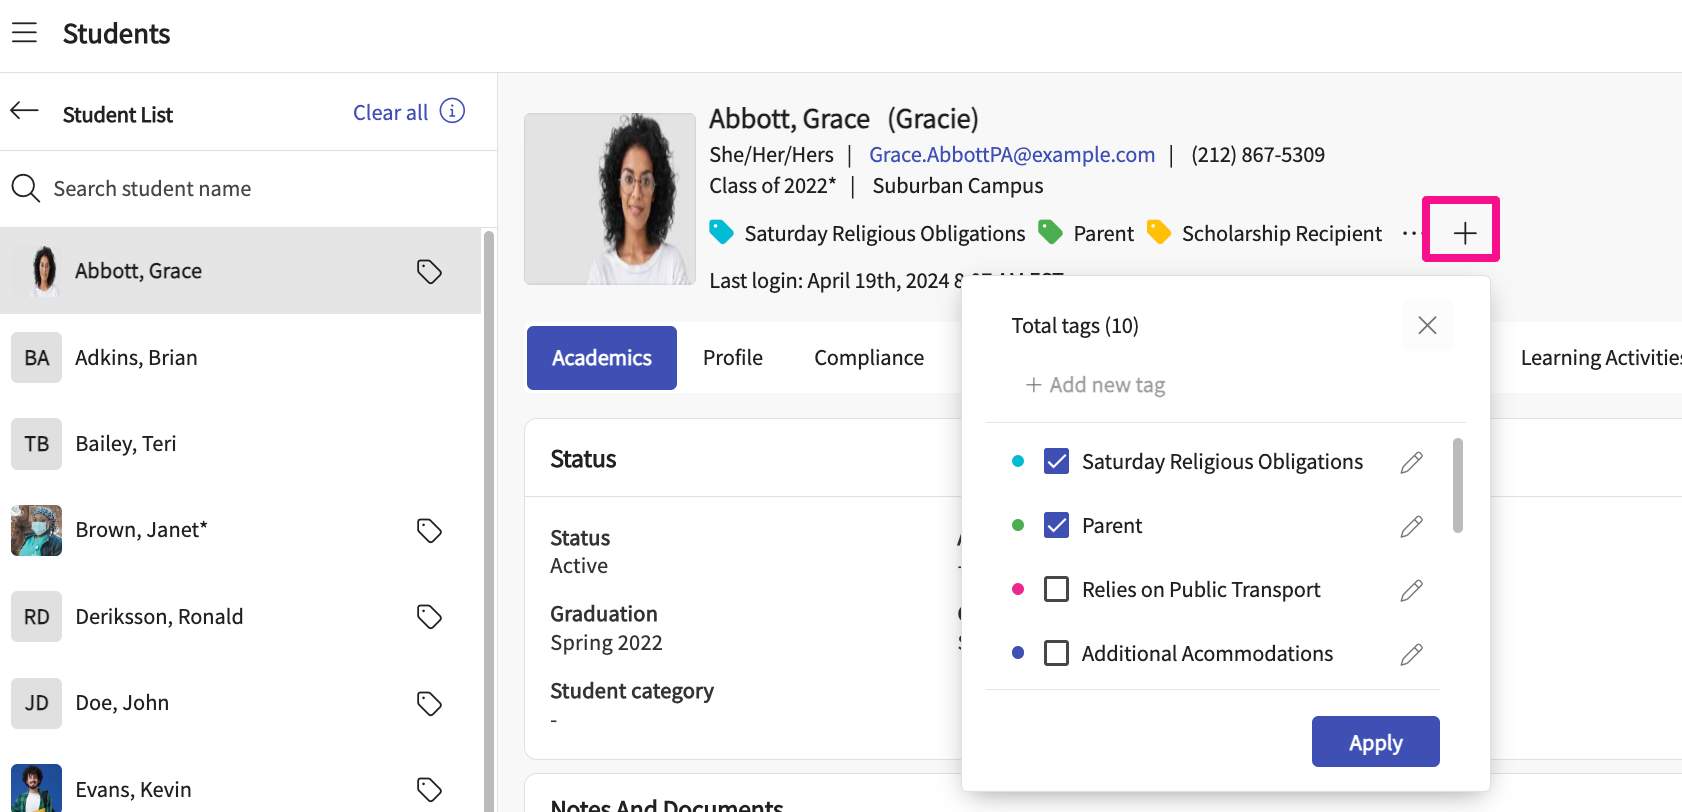Click the tags list scrollbar

coord(1457,486)
